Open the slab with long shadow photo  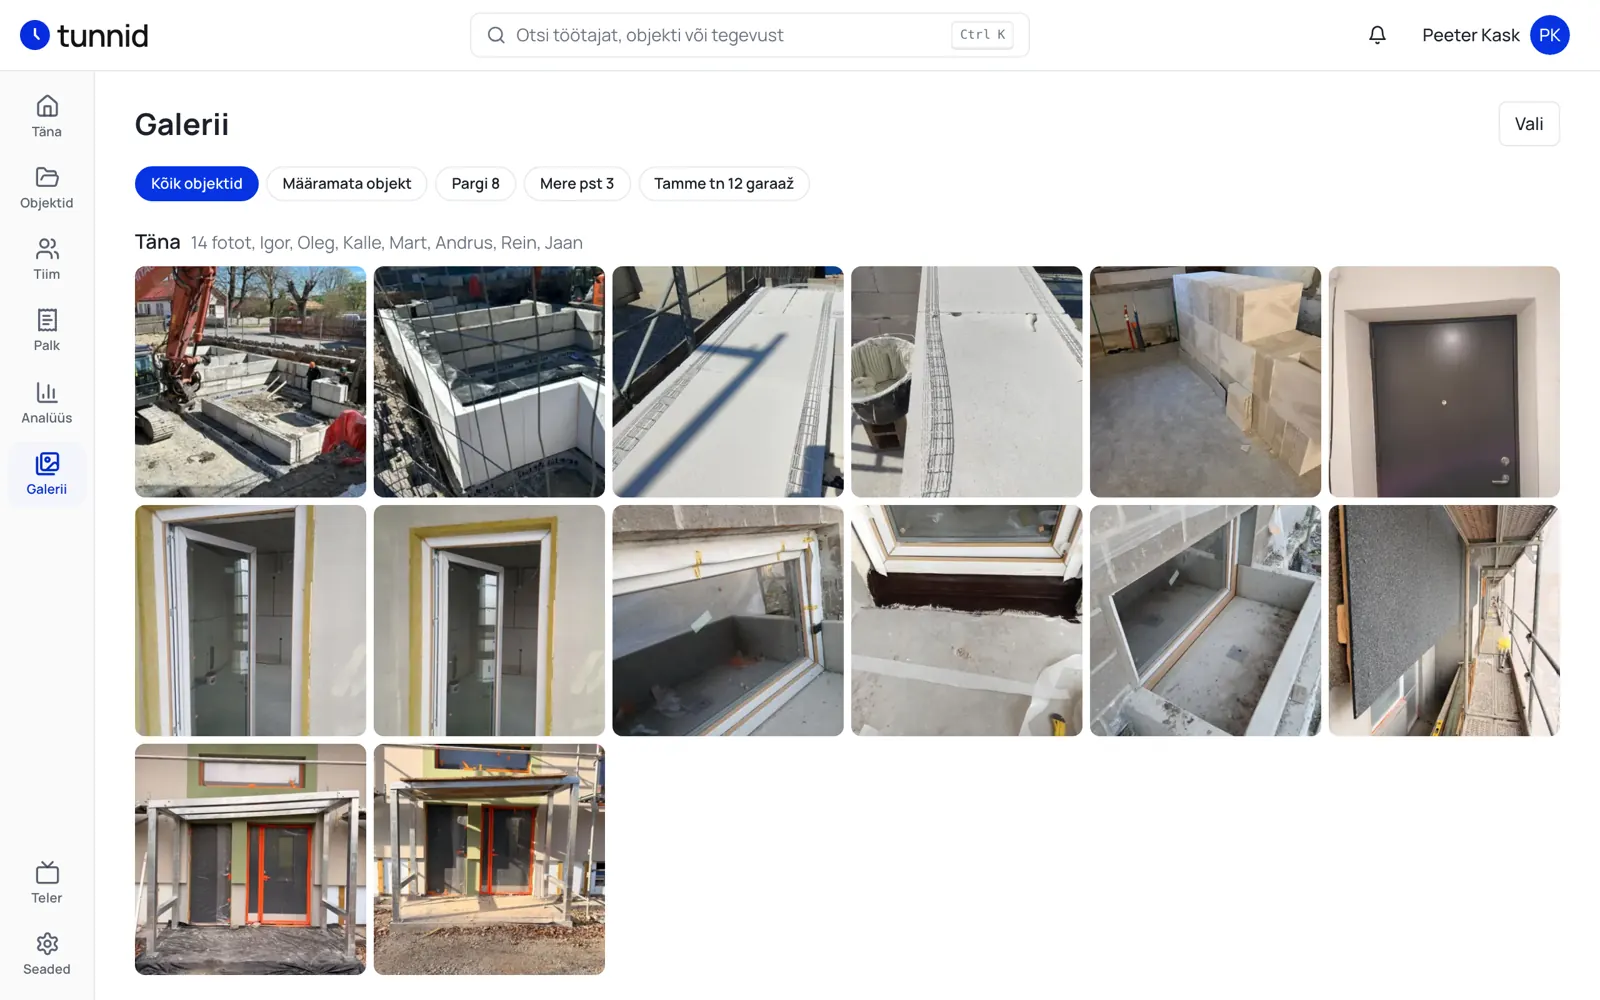(x=728, y=382)
